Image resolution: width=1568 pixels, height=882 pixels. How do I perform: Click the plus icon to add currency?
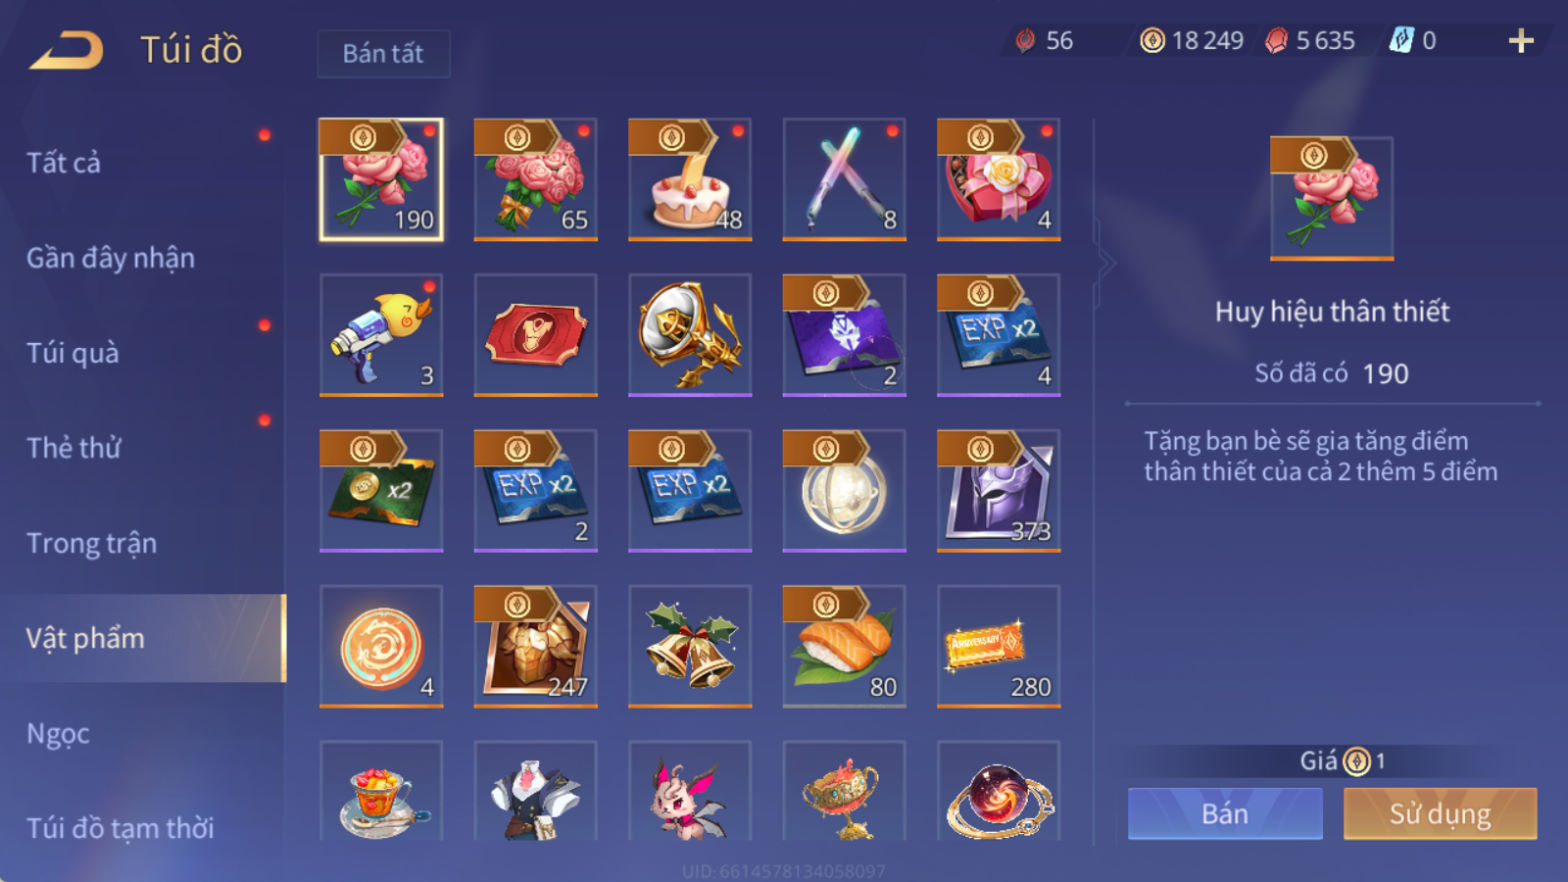tap(1520, 41)
